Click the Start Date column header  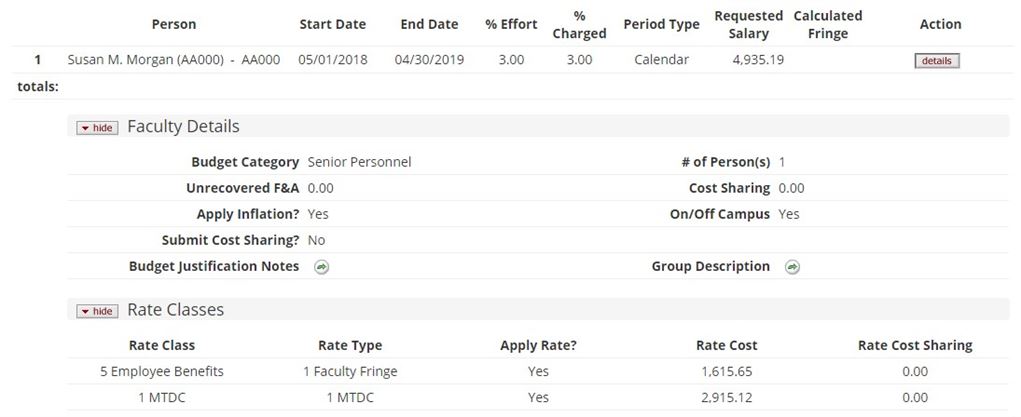[x=332, y=24]
